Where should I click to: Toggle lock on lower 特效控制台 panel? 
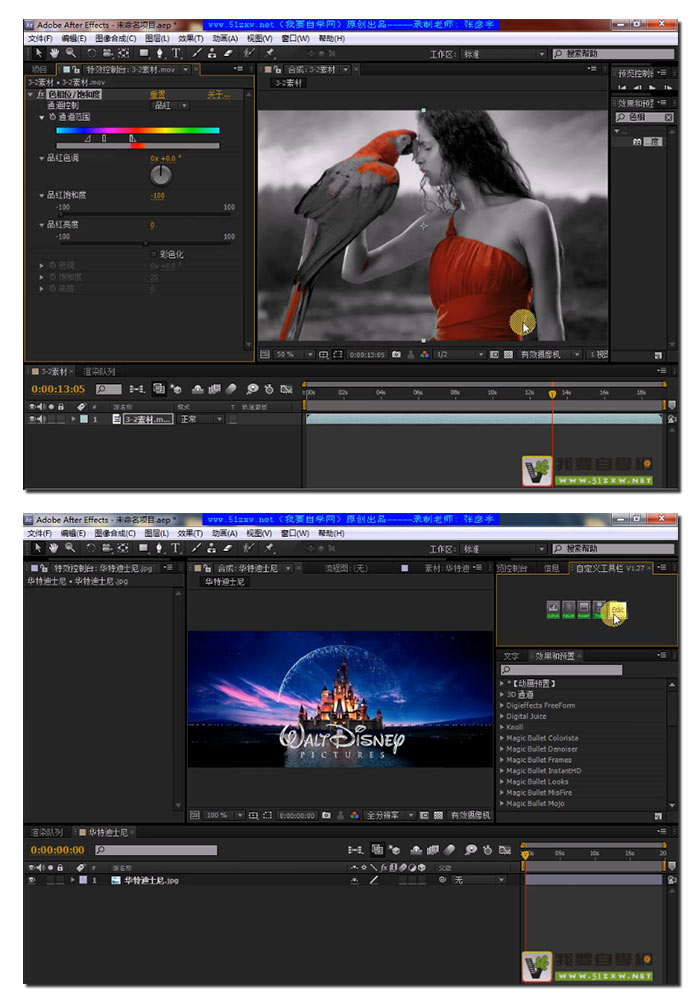[43, 568]
